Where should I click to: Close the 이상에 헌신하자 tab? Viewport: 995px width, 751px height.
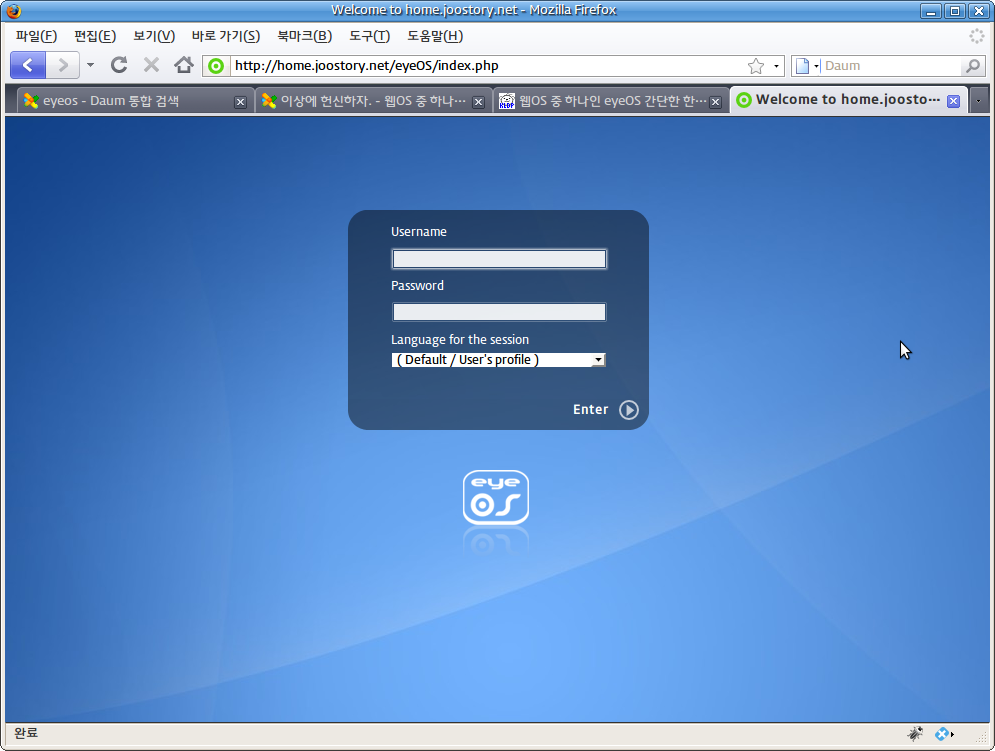[478, 102]
